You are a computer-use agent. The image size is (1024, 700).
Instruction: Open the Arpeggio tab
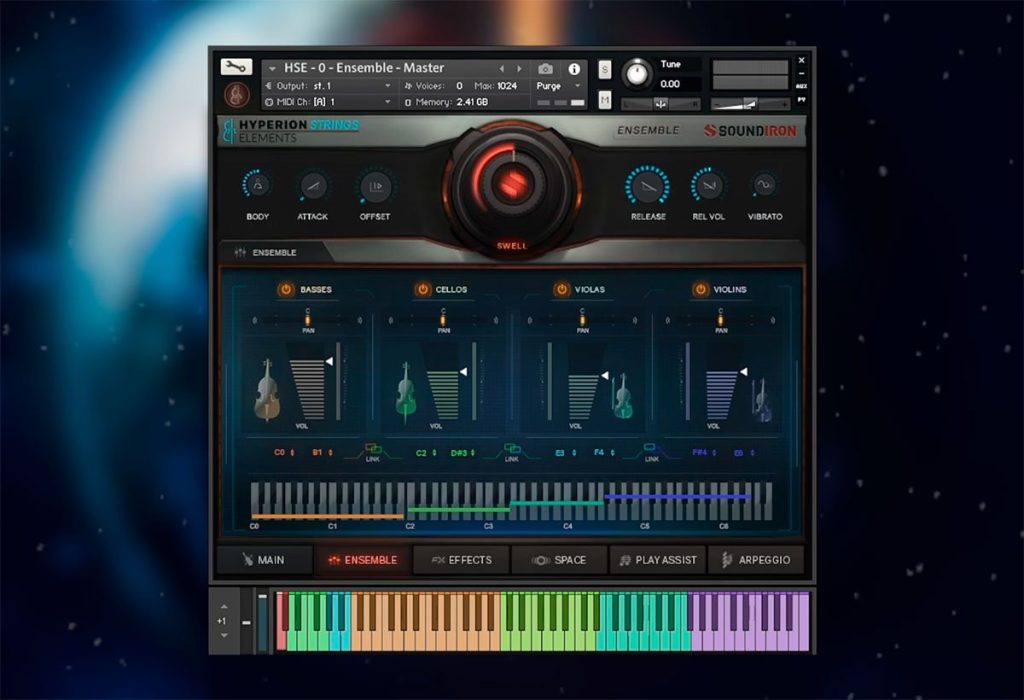(x=756, y=560)
